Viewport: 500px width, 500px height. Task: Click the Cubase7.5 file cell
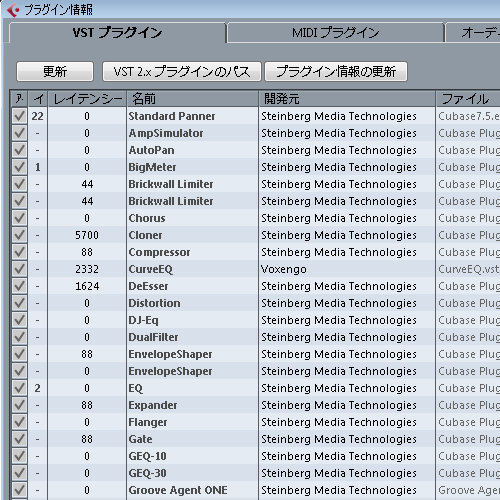(469, 116)
